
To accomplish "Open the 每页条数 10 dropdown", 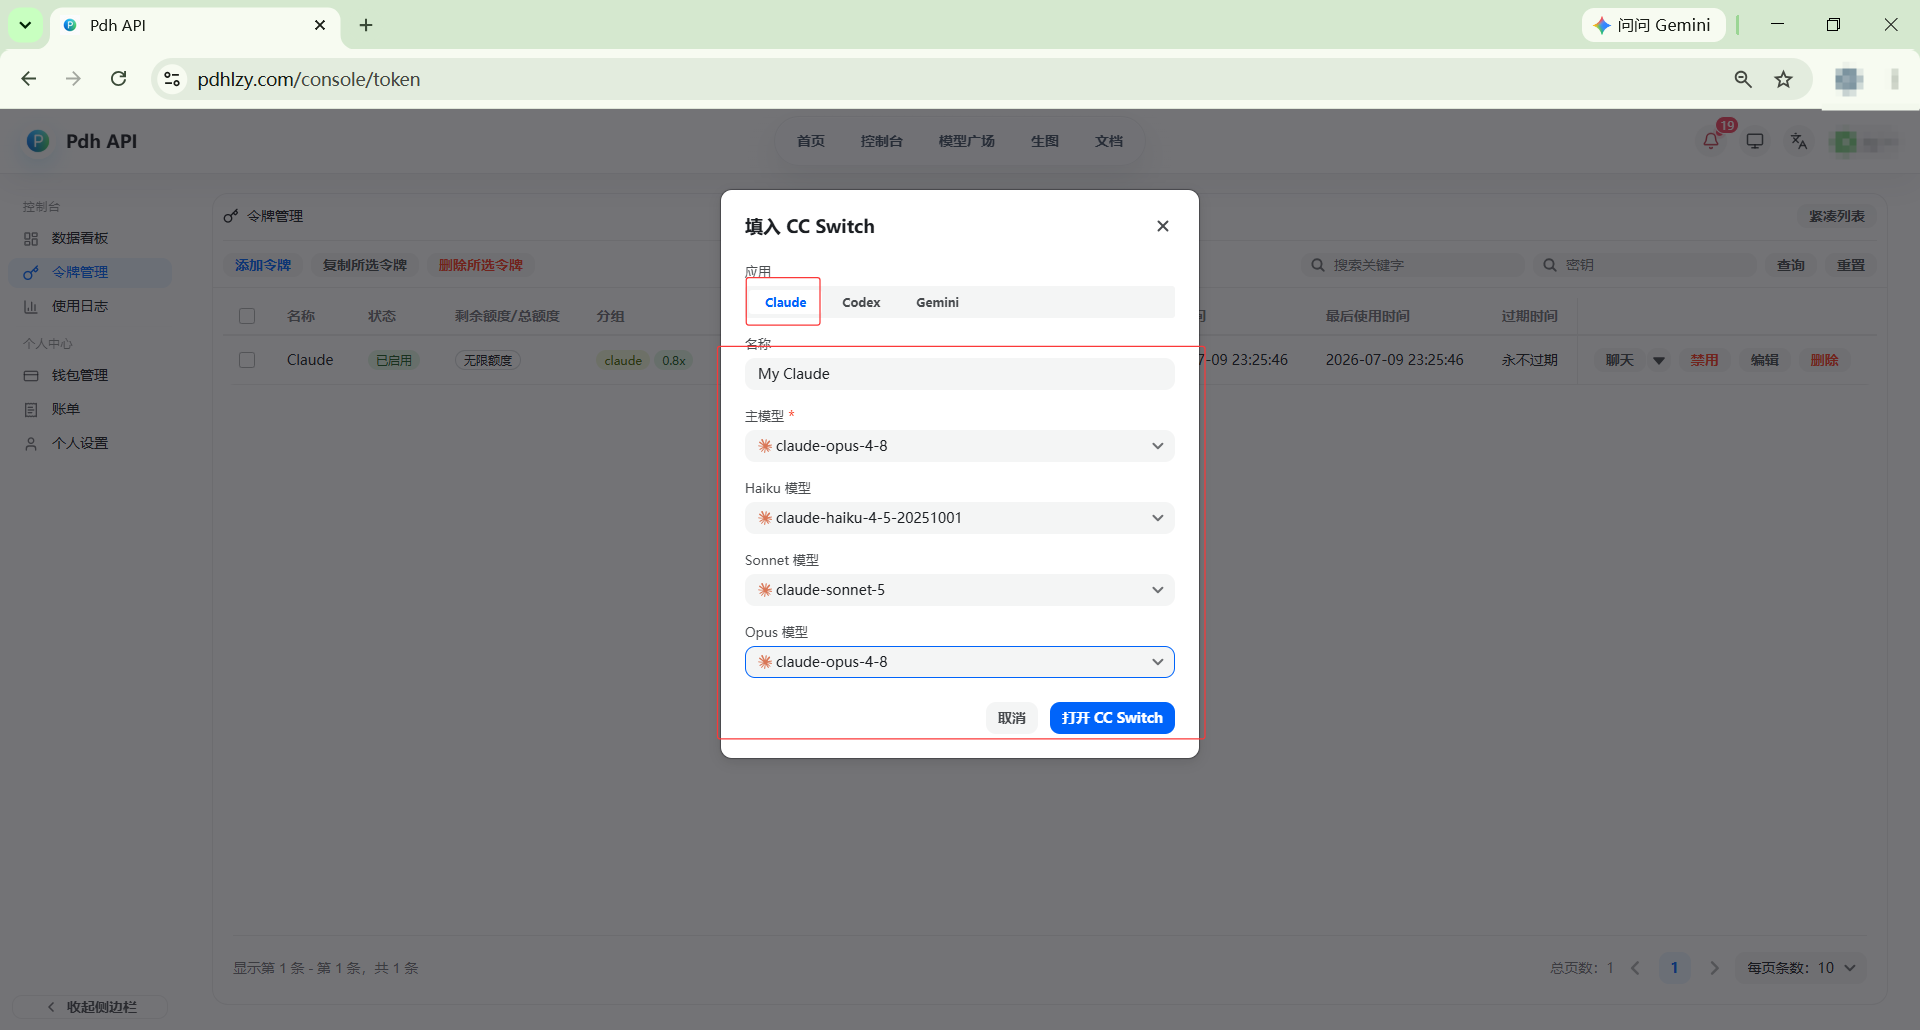I will pyautogui.click(x=1801, y=968).
